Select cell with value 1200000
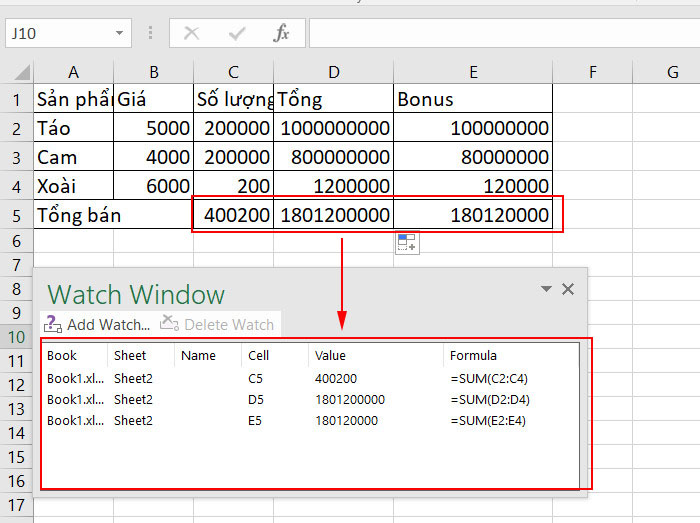This screenshot has height=523, width=700. tap(333, 186)
